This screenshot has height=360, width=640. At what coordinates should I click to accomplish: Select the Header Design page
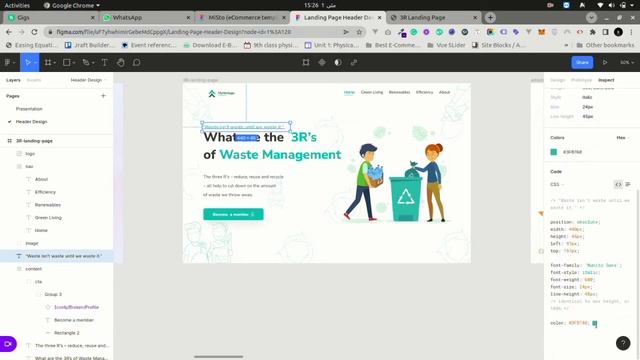tap(31, 122)
